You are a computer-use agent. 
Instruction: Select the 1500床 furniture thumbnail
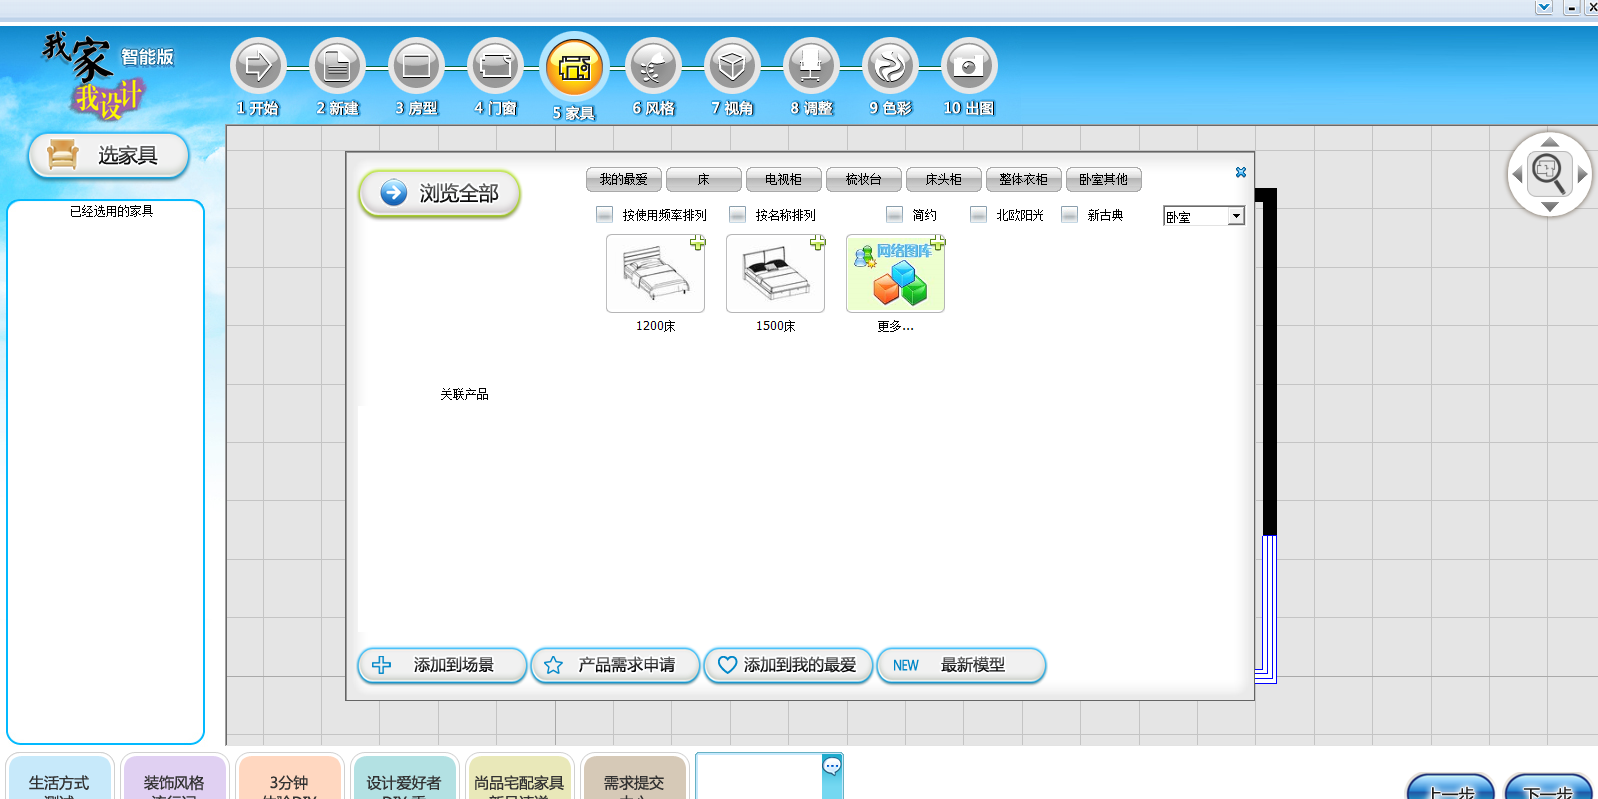click(775, 274)
